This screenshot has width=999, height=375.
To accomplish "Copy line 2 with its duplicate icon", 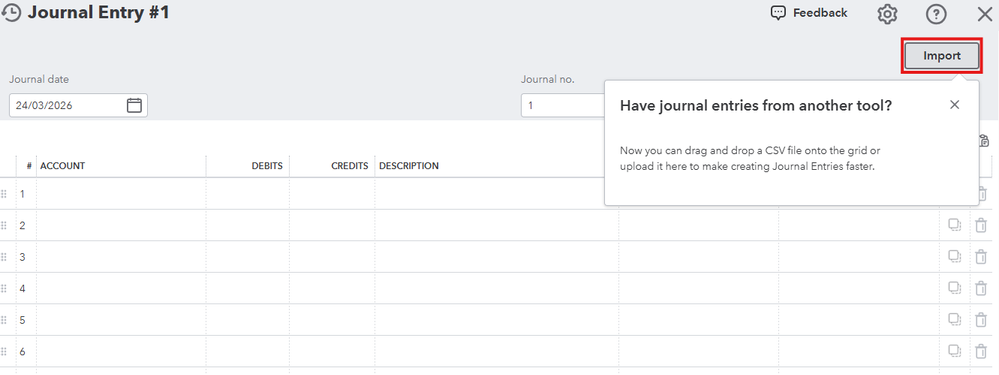I will [x=954, y=225].
